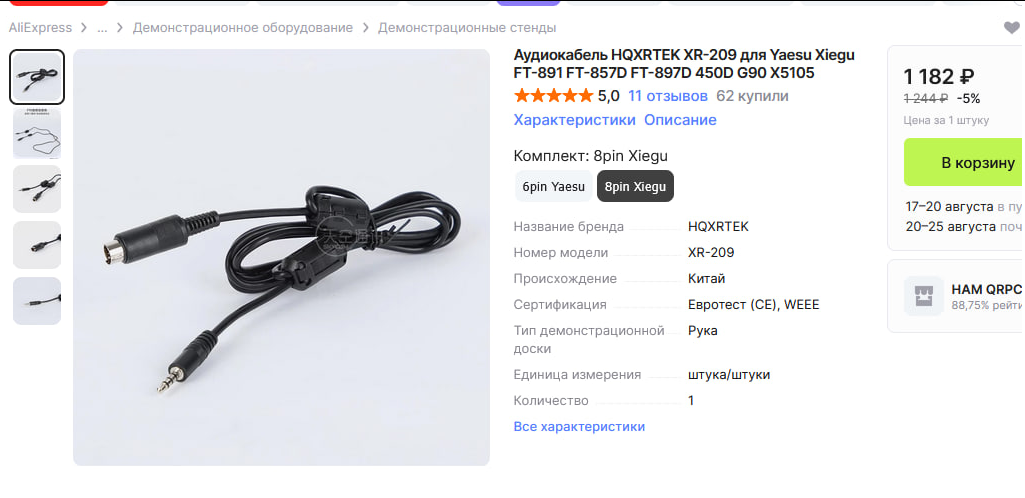
Task: Add item with В корзину button
Action: coord(964,162)
